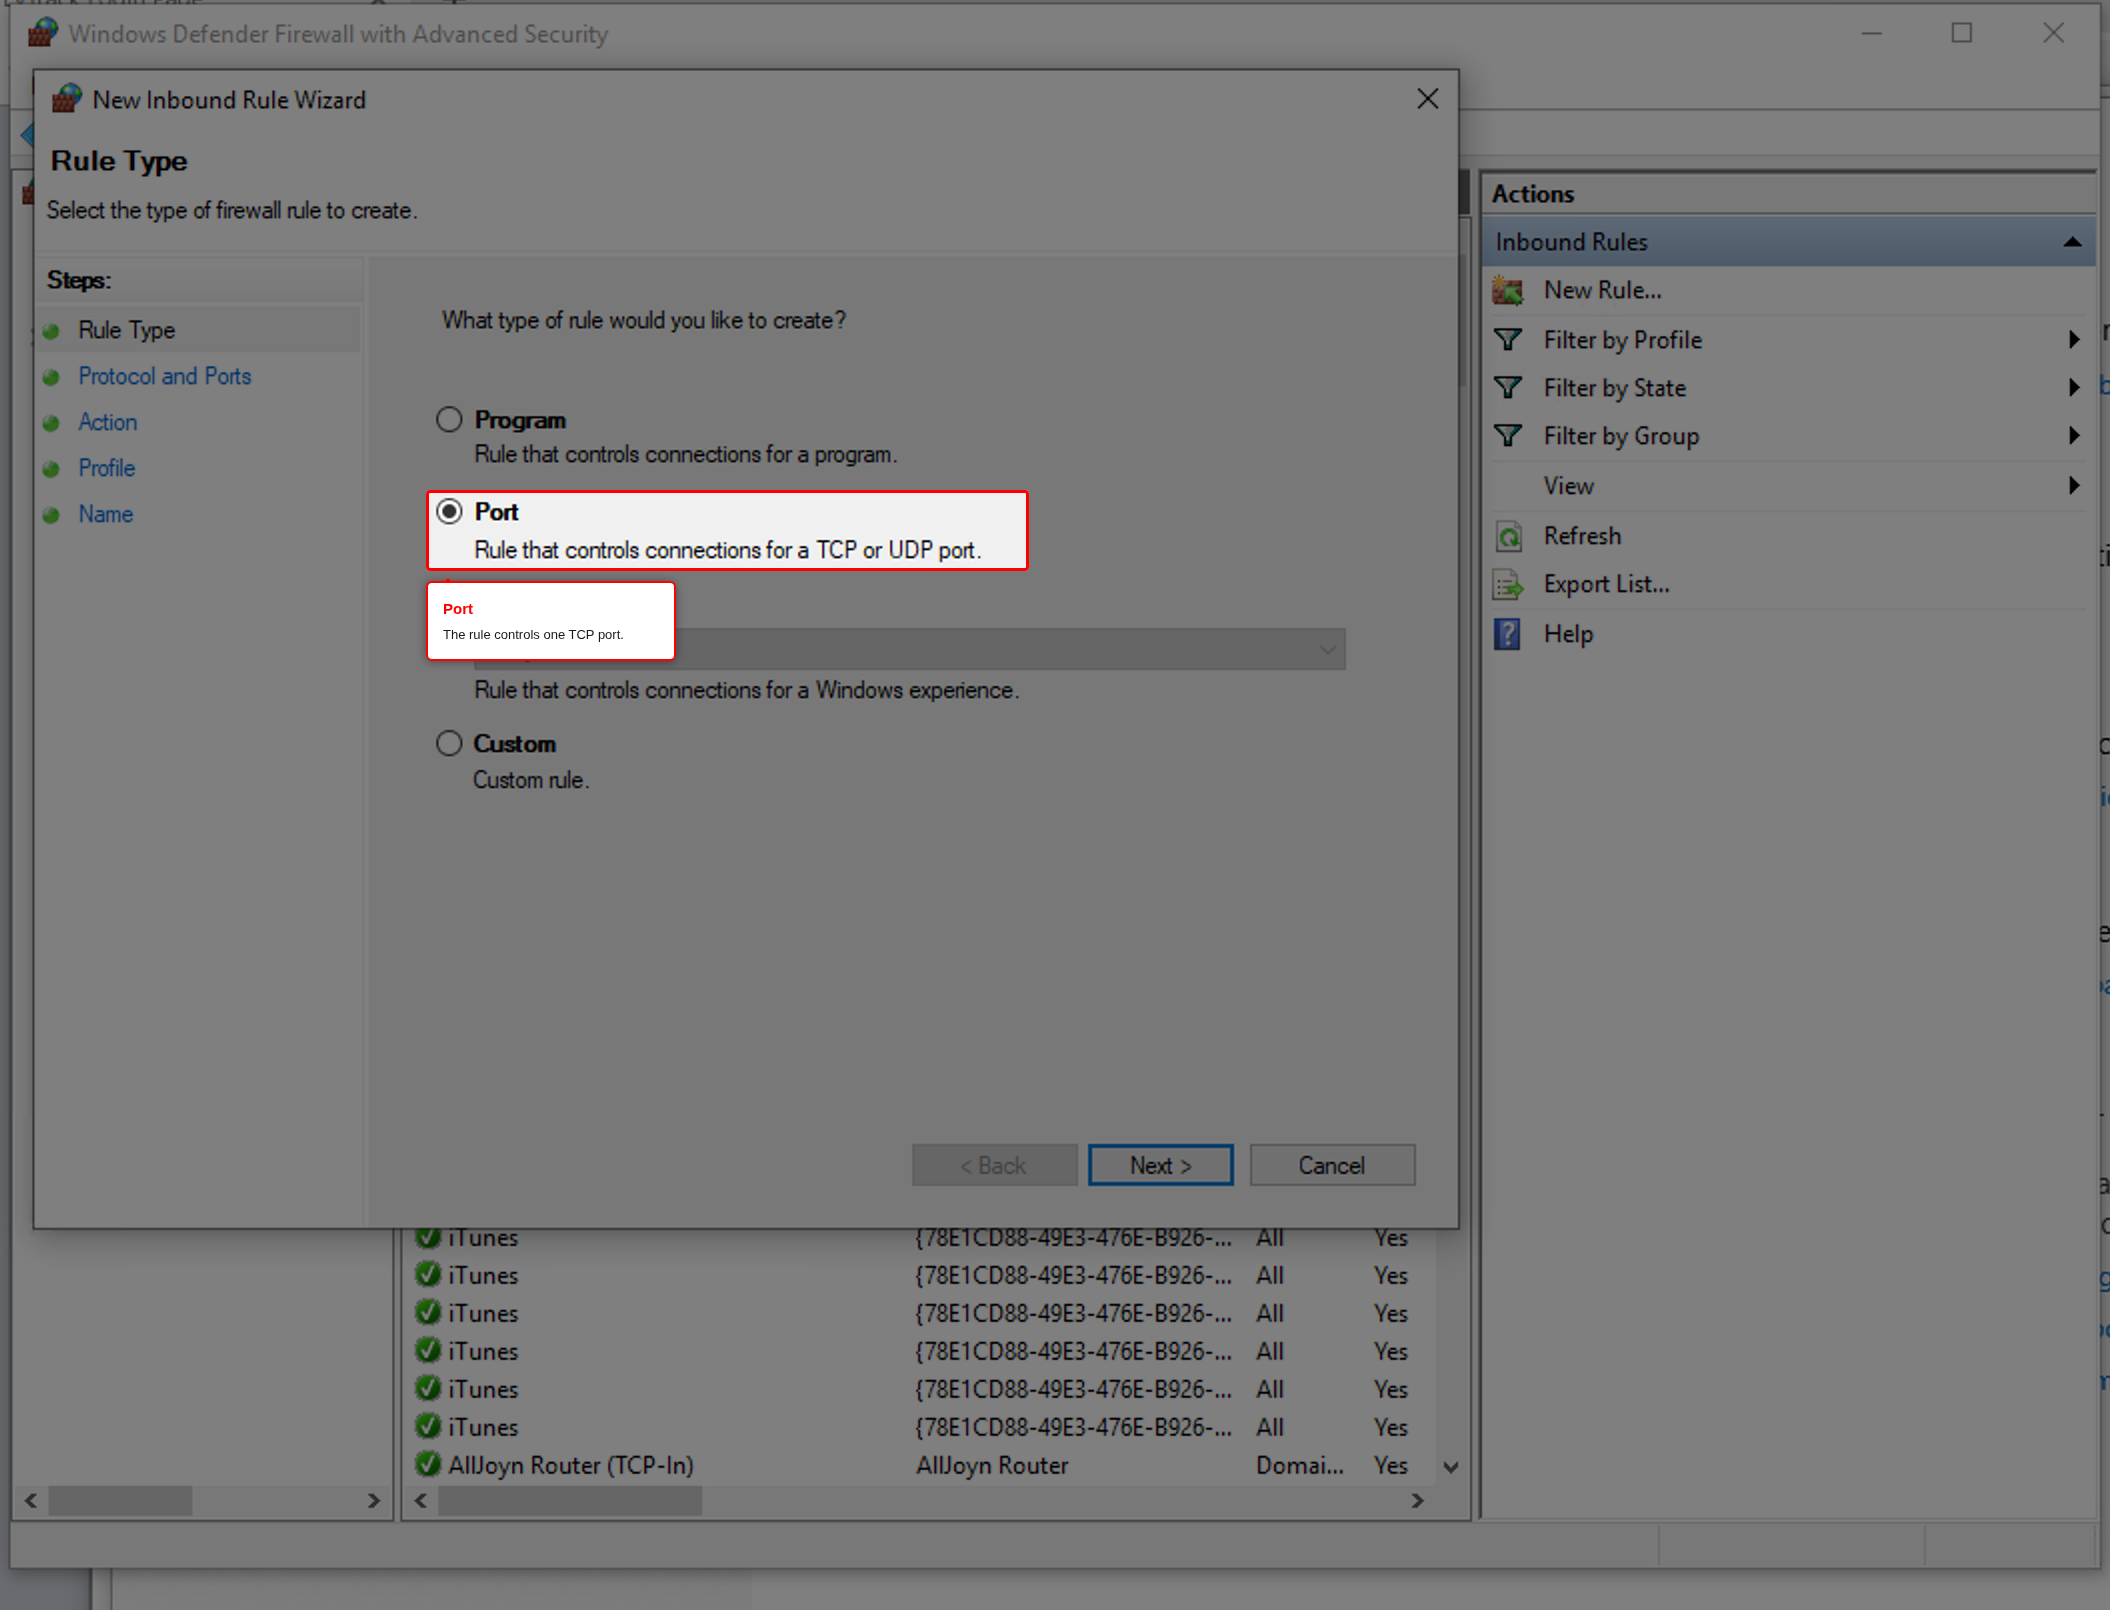The height and width of the screenshot is (1610, 2110).
Task: Choose Help in the Actions pane
Action: pyautogui.click(x=1568, y=634)
